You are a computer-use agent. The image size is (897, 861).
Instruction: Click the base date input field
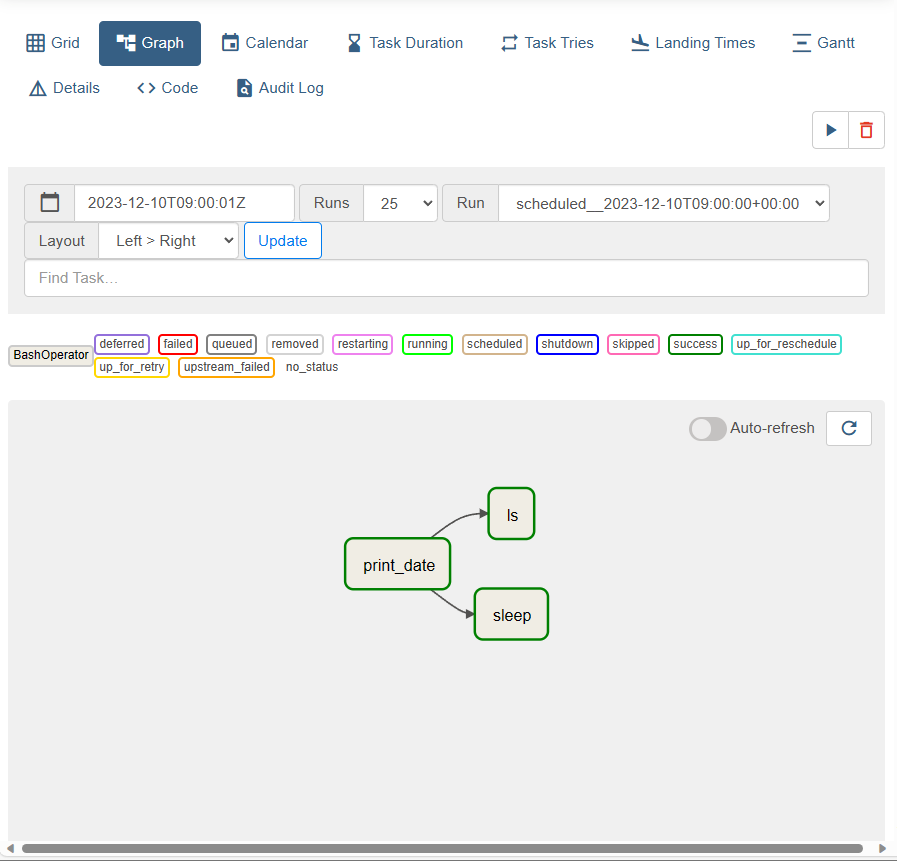click(184, 203)
